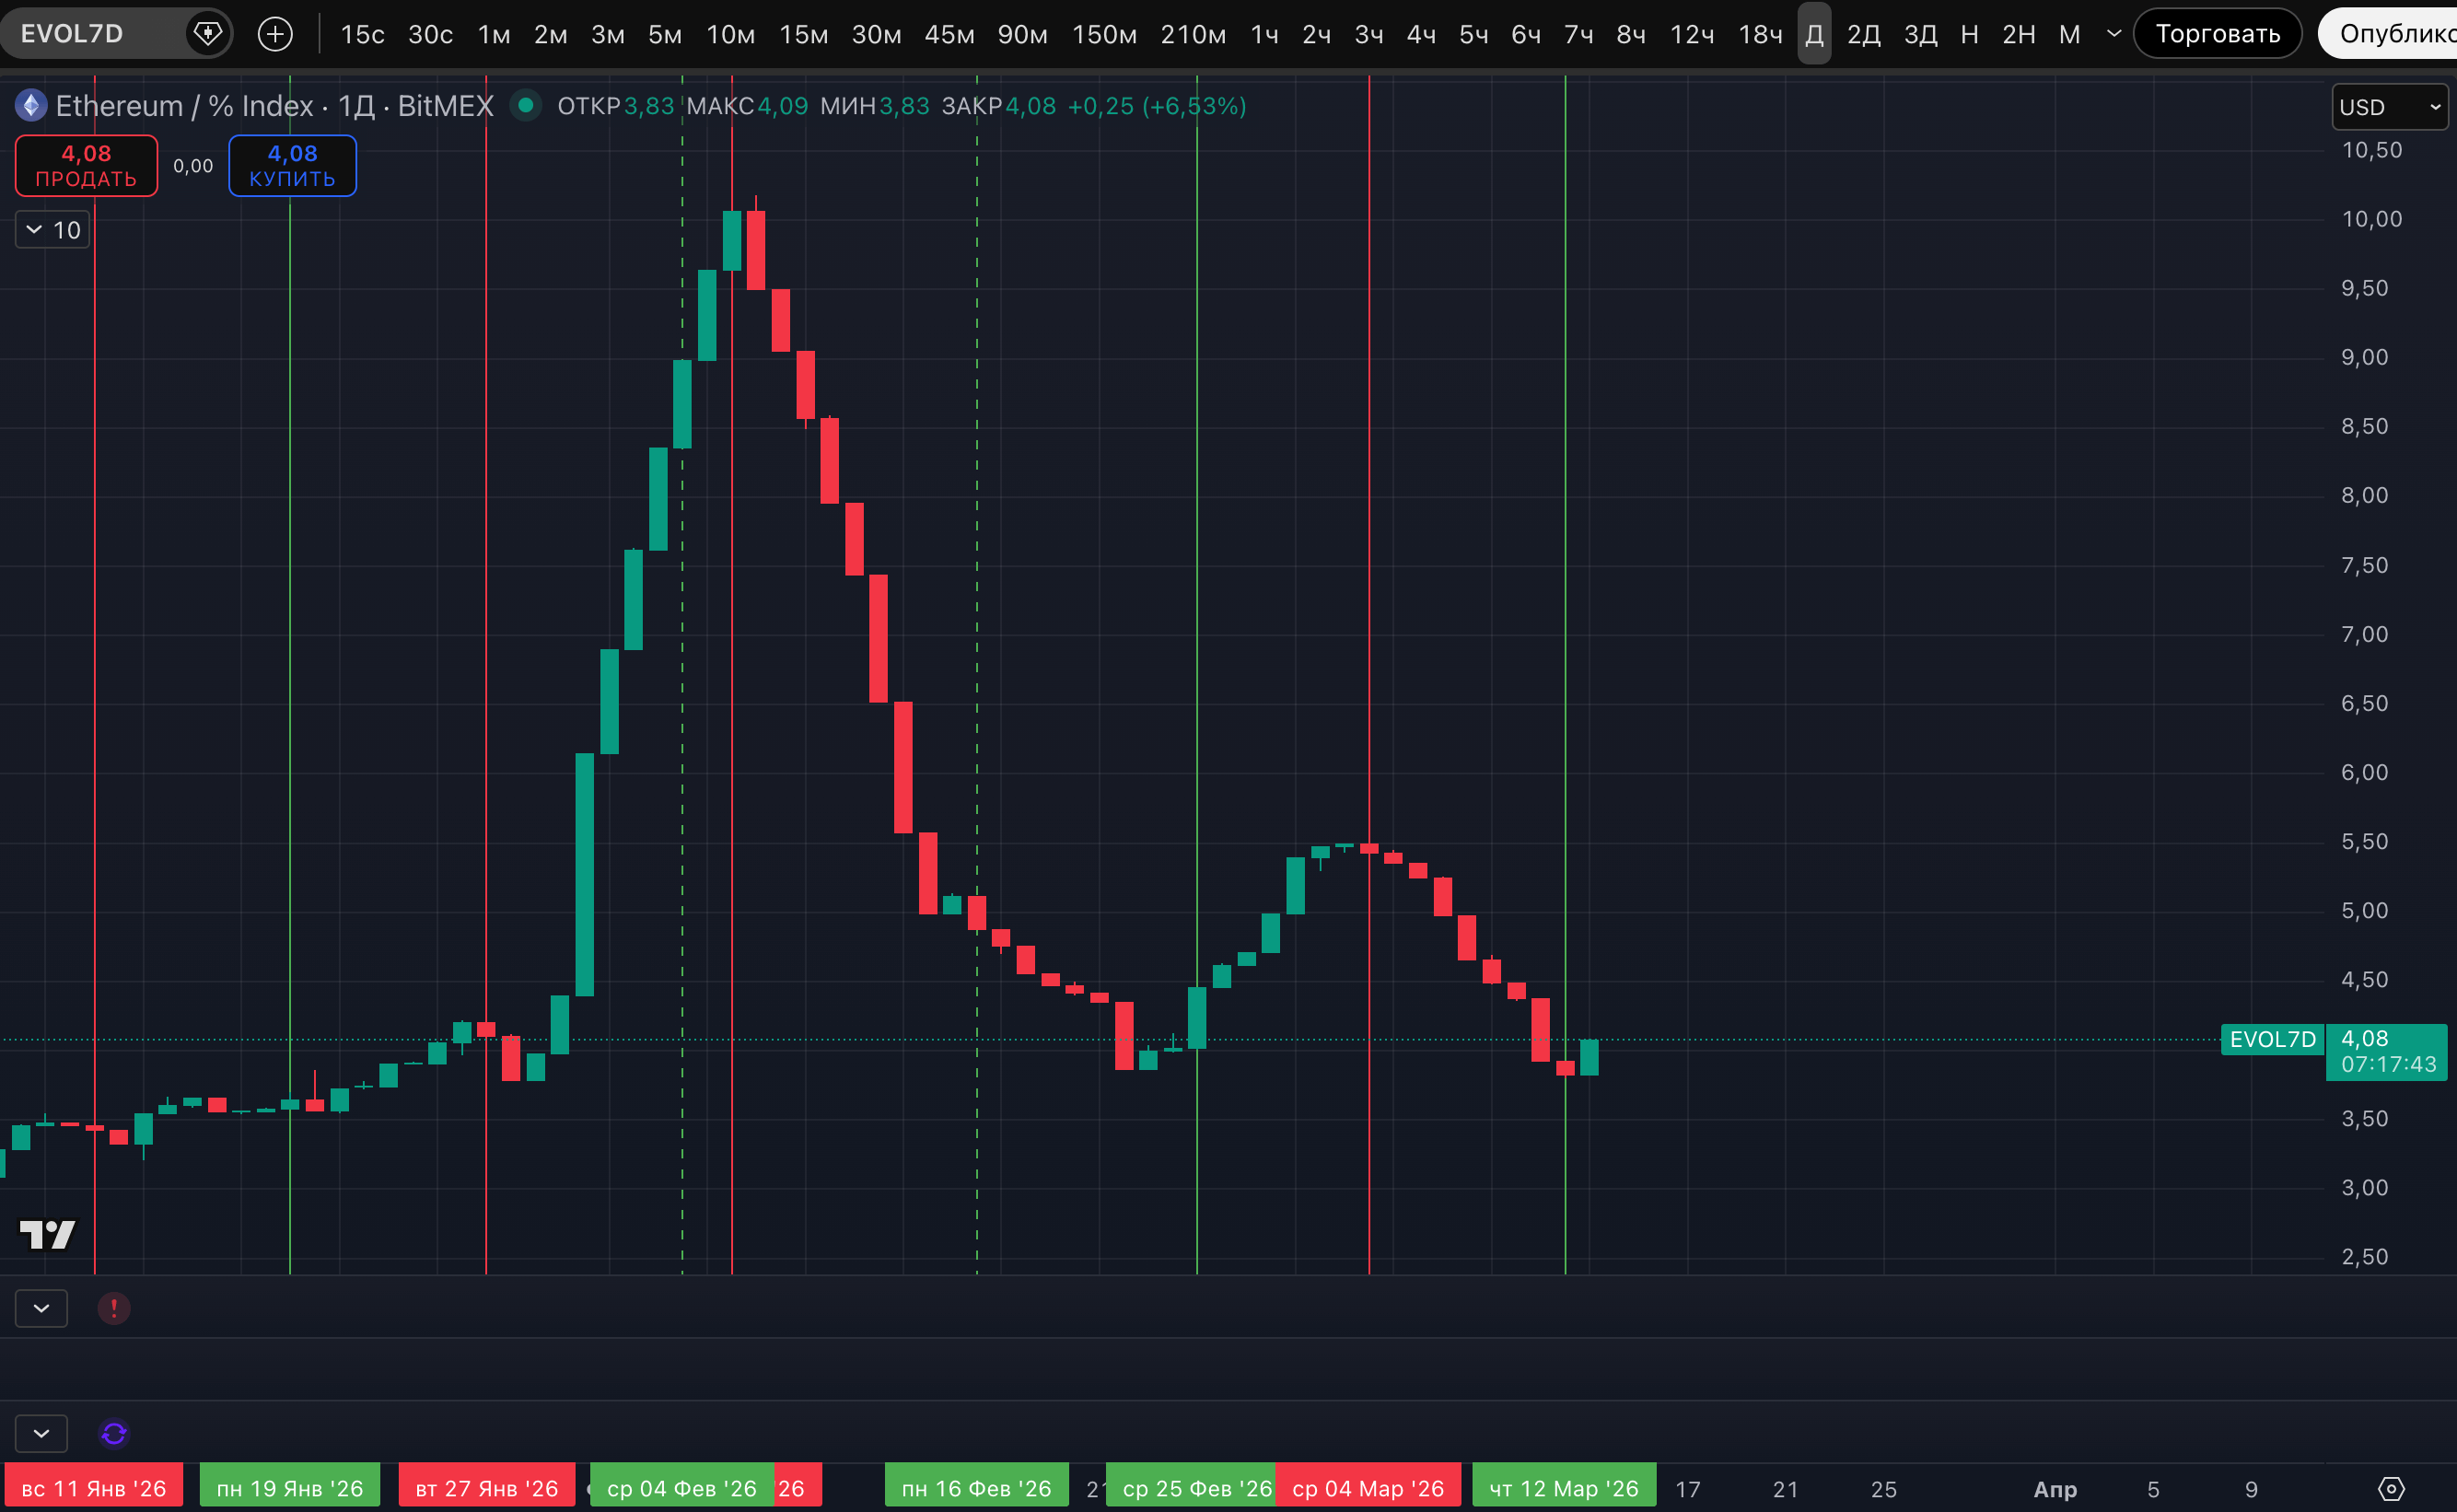Select the 1ч timeframe
Viewport: 2457px width, 1512px height.
tap(1264, 34)
